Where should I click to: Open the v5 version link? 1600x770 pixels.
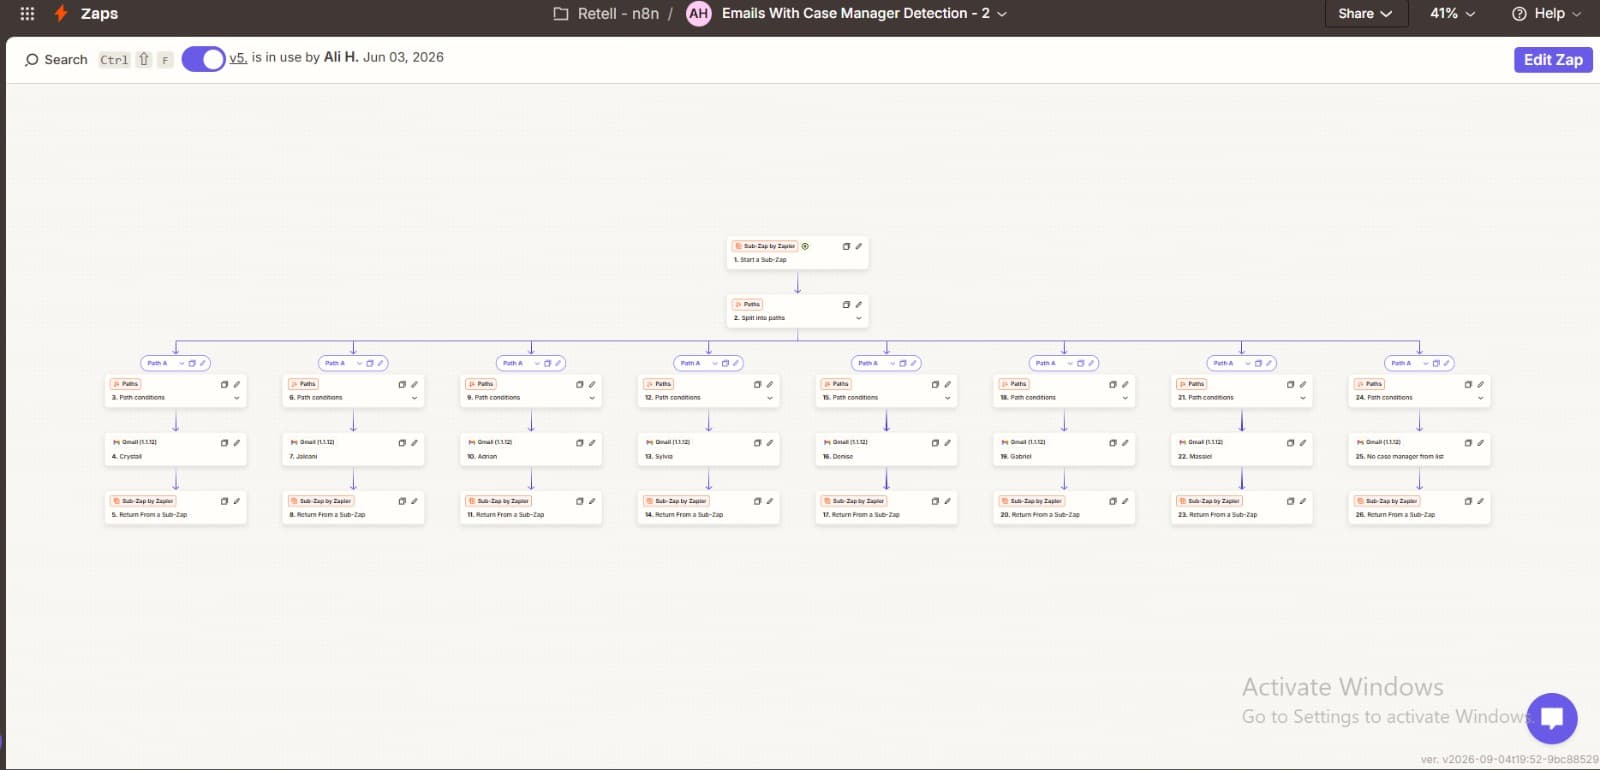238,58
